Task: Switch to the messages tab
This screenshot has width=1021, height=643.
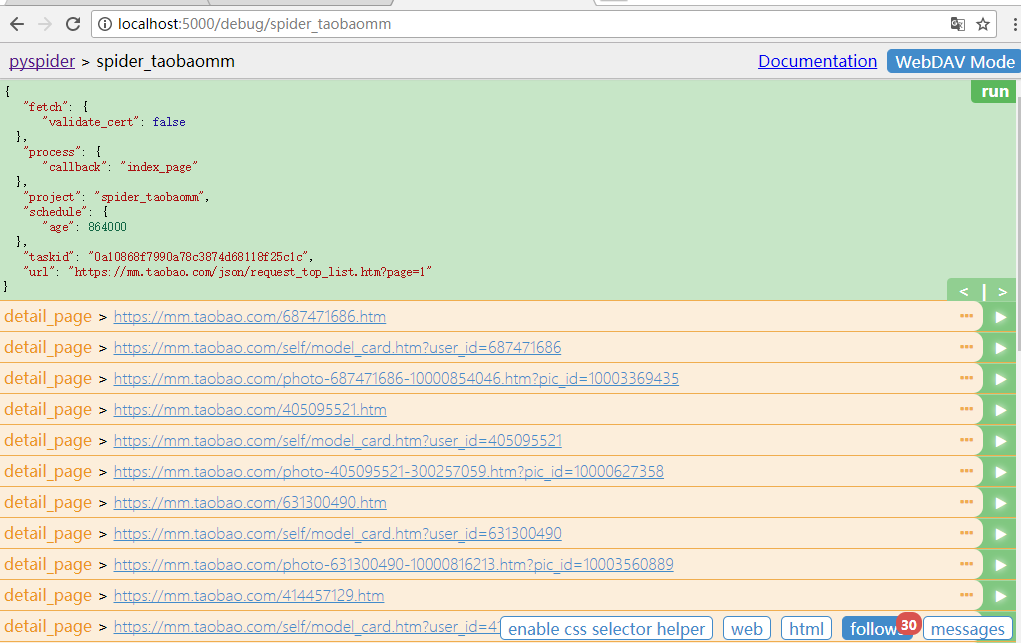Action: pos(968,629)
